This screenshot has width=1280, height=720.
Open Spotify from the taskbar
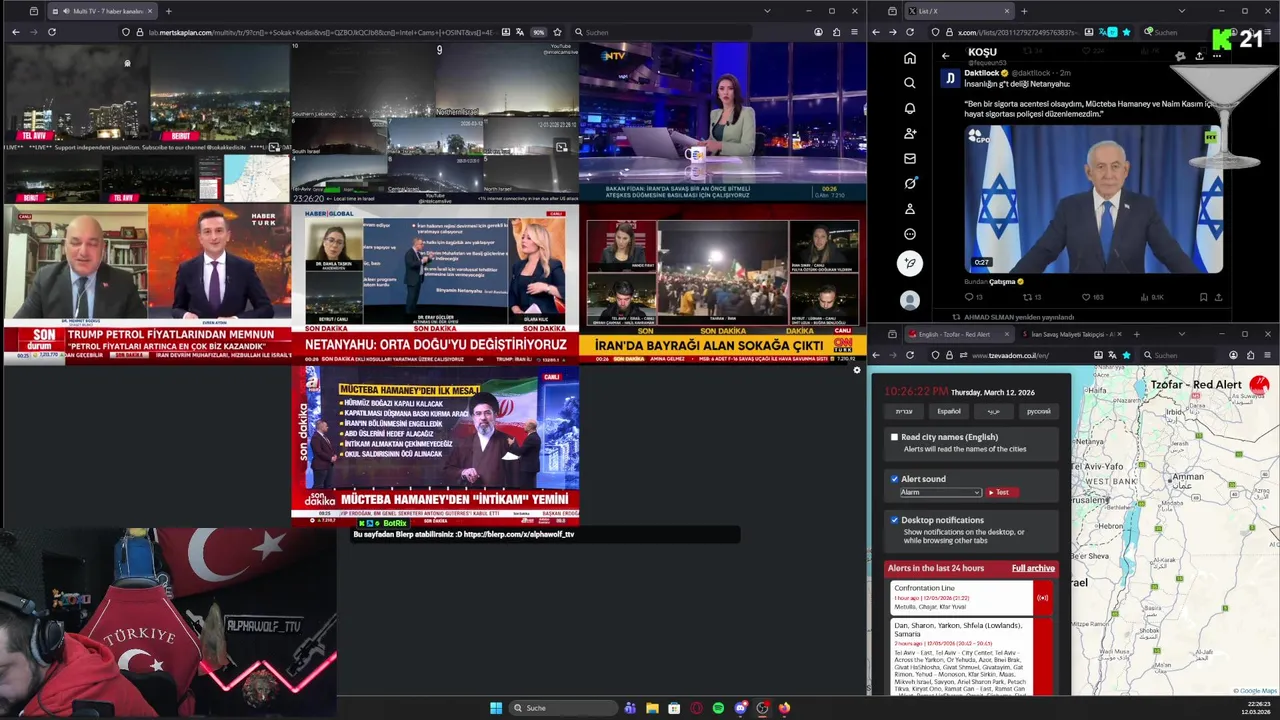point(718,708)
